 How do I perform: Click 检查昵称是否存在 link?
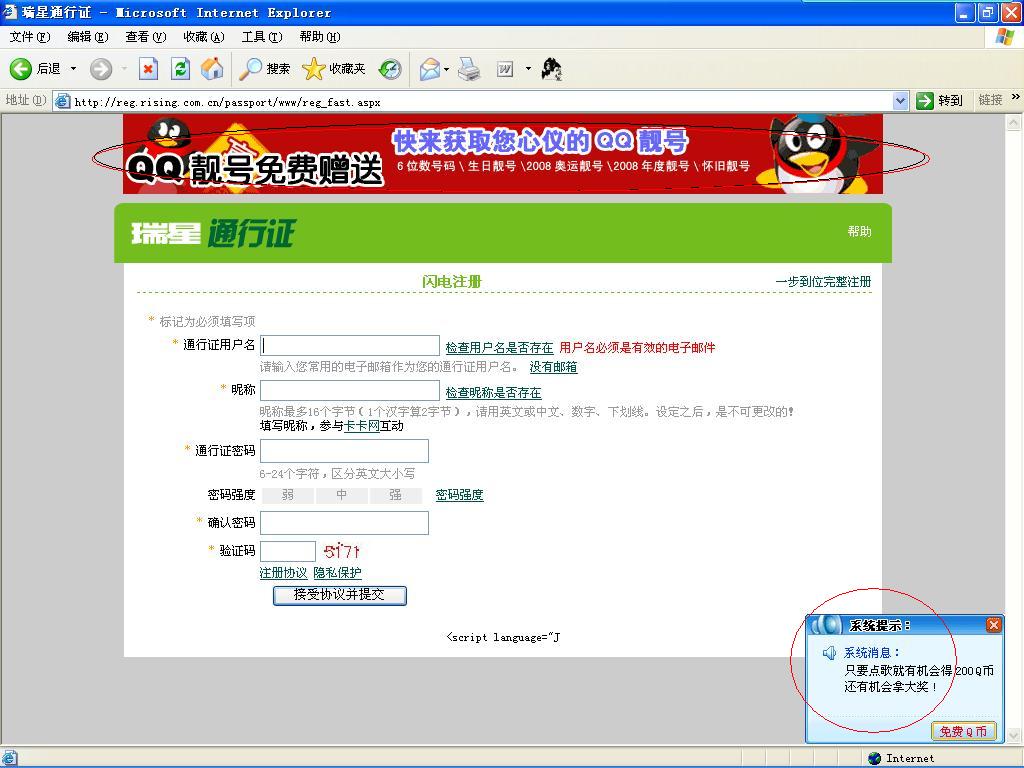493,392
